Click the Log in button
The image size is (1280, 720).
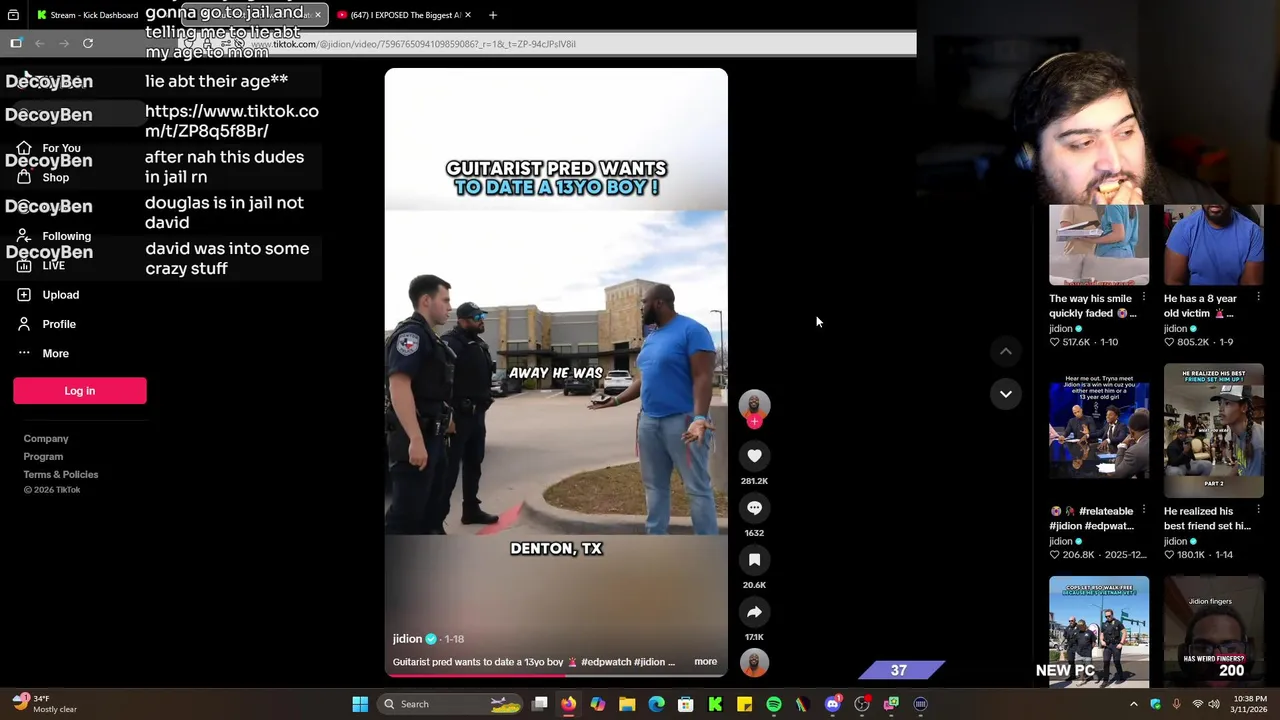click(x=80, y=391)
